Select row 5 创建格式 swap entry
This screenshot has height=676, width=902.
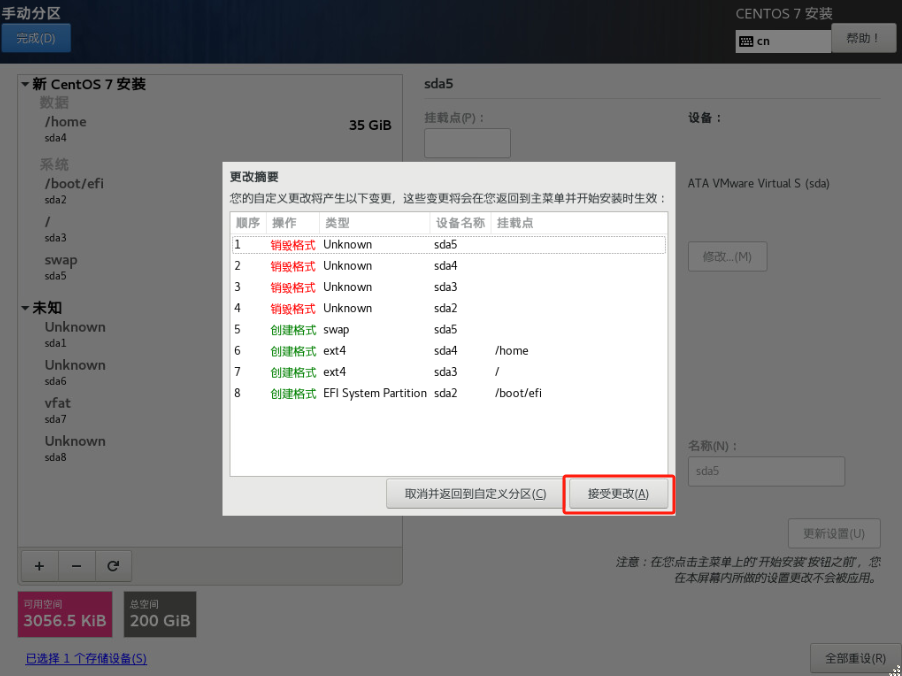447,330
